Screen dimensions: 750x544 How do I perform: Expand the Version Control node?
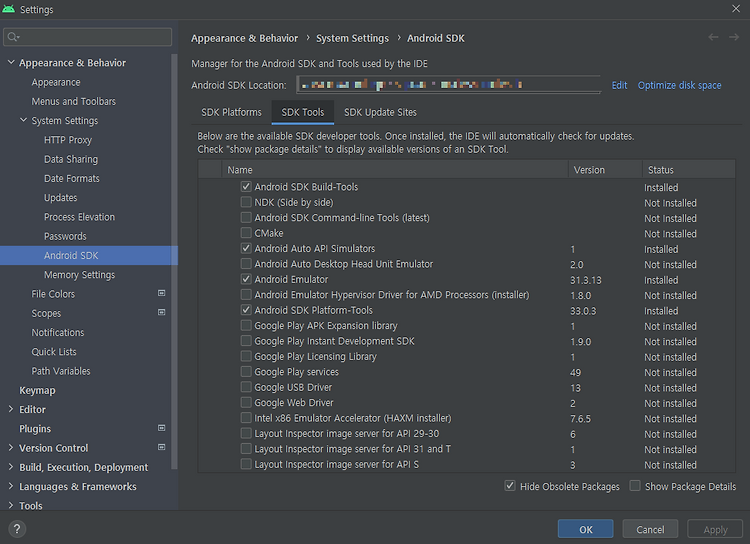click(11, 447)
